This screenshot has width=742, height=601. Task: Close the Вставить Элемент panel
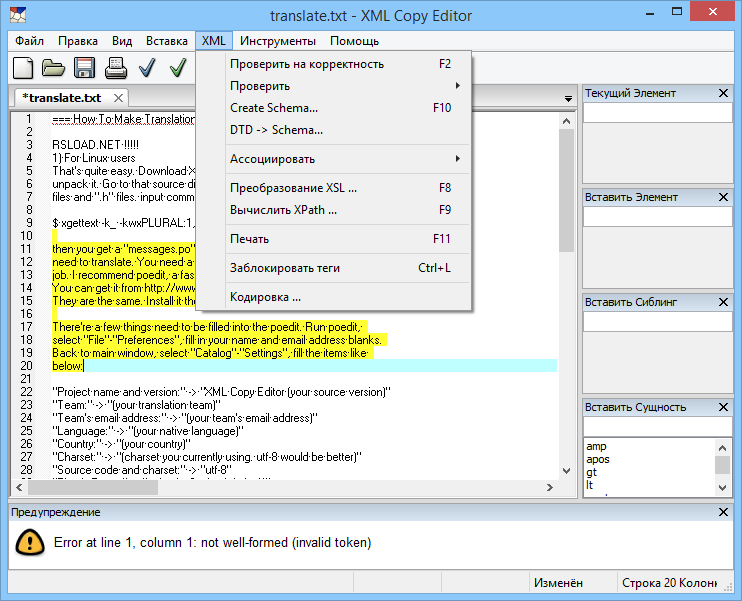coord(723,197)
